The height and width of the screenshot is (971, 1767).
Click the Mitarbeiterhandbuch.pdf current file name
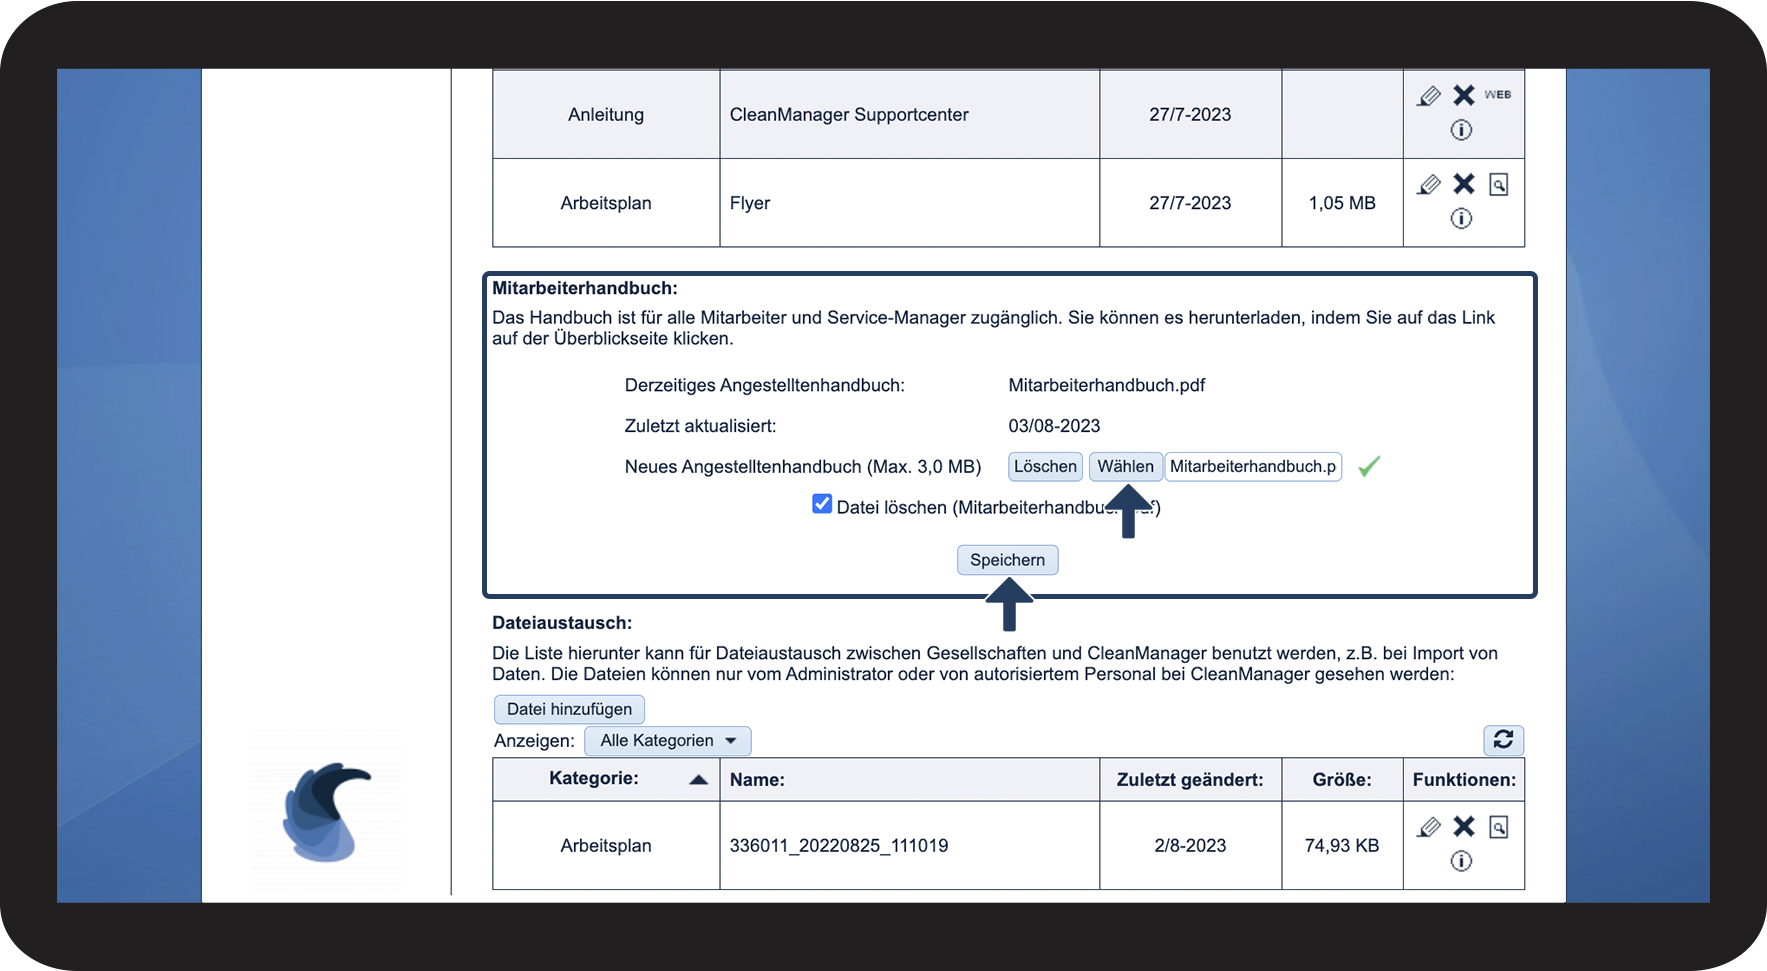(x=1107, y=386)
